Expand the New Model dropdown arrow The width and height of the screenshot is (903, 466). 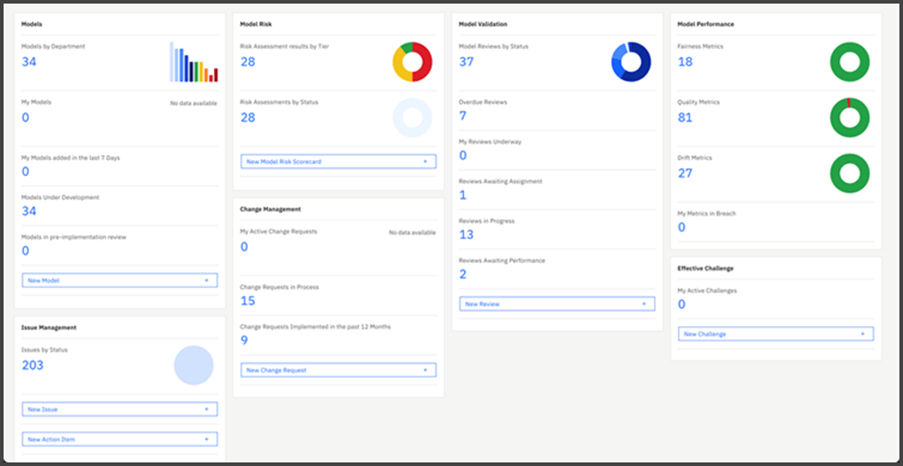click(206, 281)
